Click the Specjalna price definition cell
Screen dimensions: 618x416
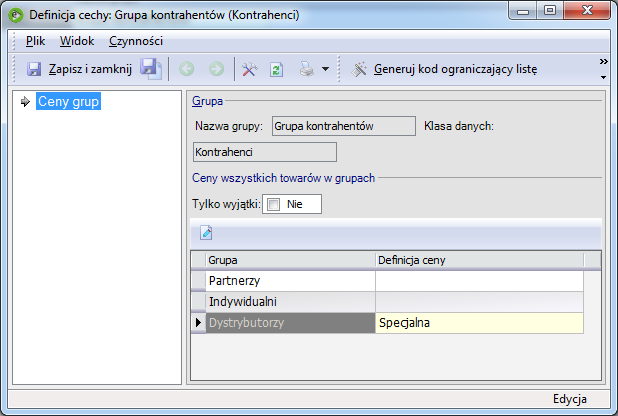479,323
